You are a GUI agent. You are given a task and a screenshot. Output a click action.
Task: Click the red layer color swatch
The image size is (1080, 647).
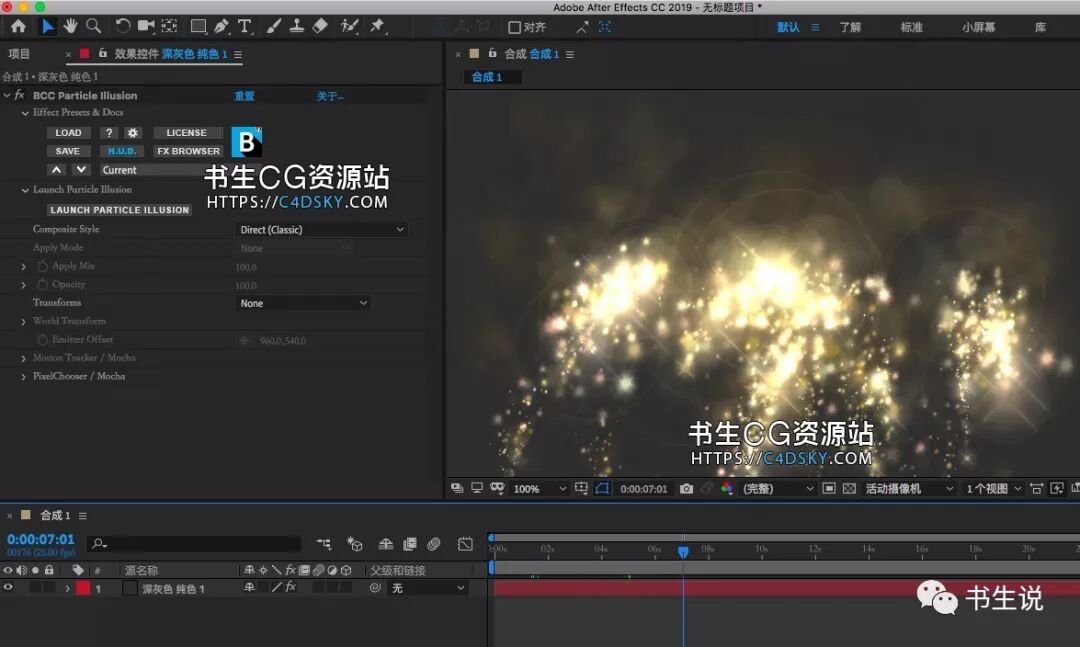click(x=81, y=588)
